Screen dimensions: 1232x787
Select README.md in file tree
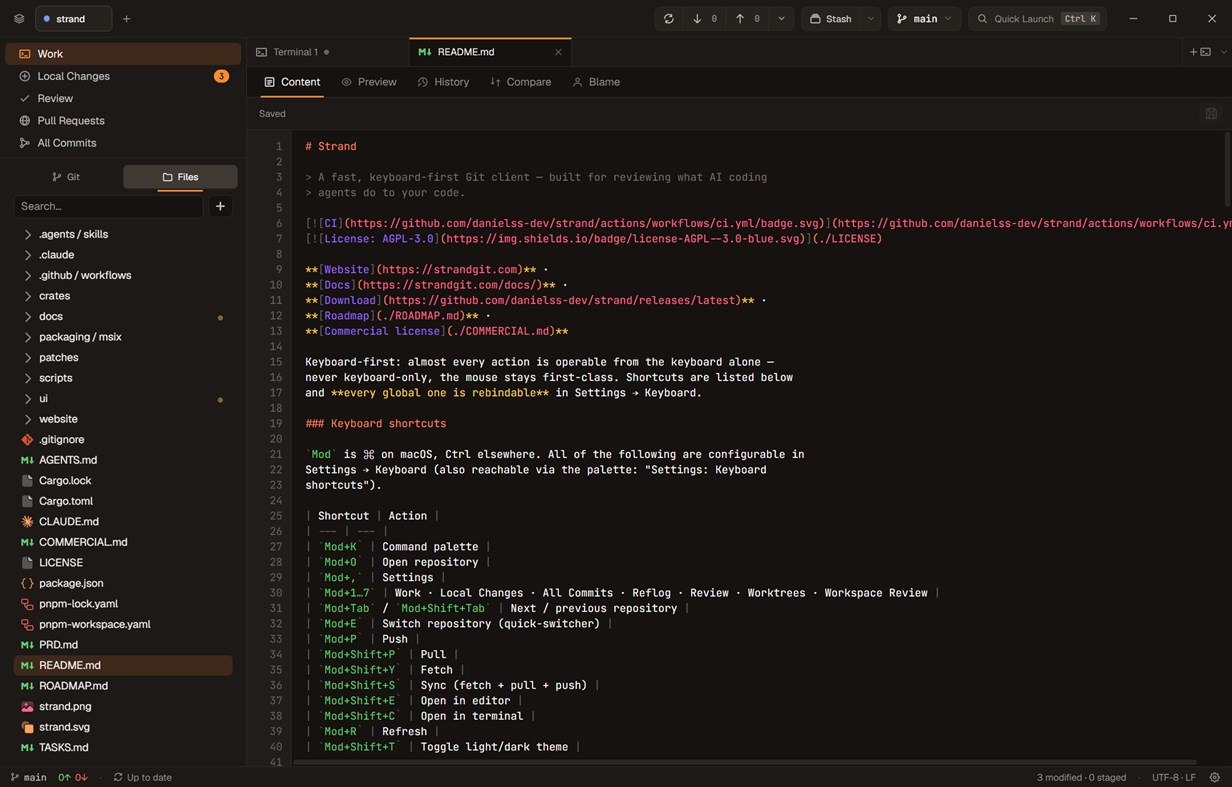(x=123, y=665)
